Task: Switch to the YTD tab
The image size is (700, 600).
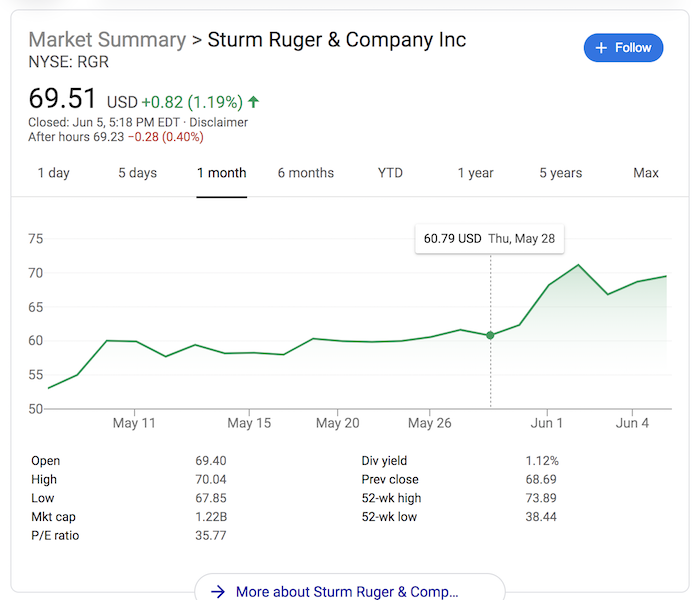Action: click(x=390, y=173)
